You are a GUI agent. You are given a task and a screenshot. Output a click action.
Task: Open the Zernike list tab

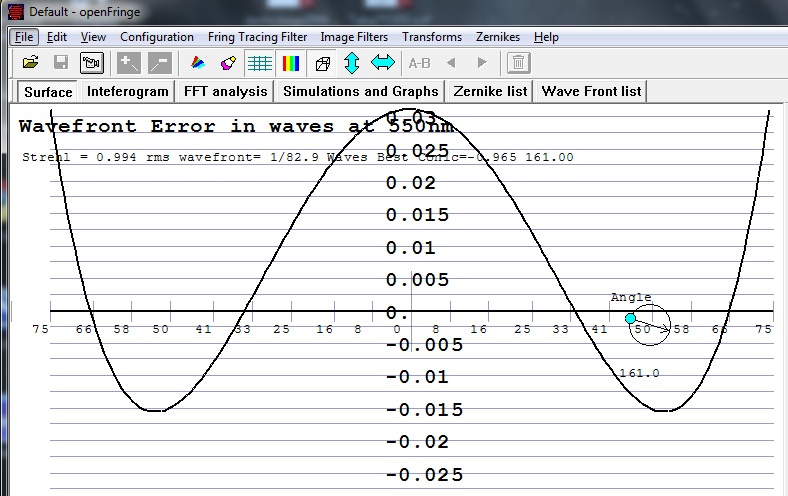pos(490,91)
